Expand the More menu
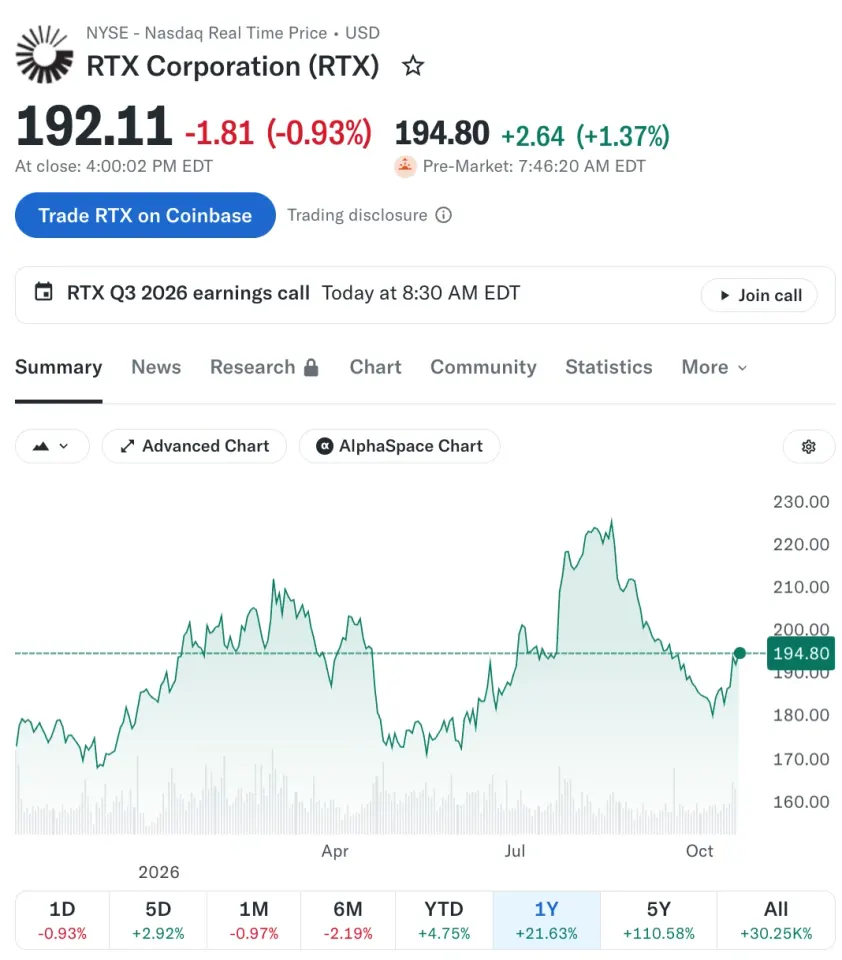842x960 pixels. coord(714,367)
